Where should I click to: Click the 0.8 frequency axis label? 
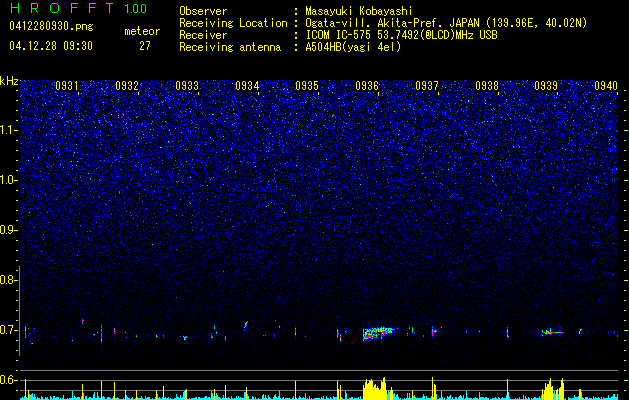9,280
